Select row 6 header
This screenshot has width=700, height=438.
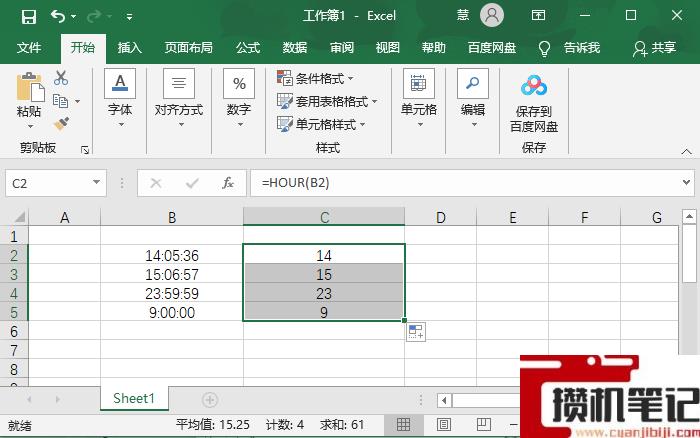click(x=14, y=332)
